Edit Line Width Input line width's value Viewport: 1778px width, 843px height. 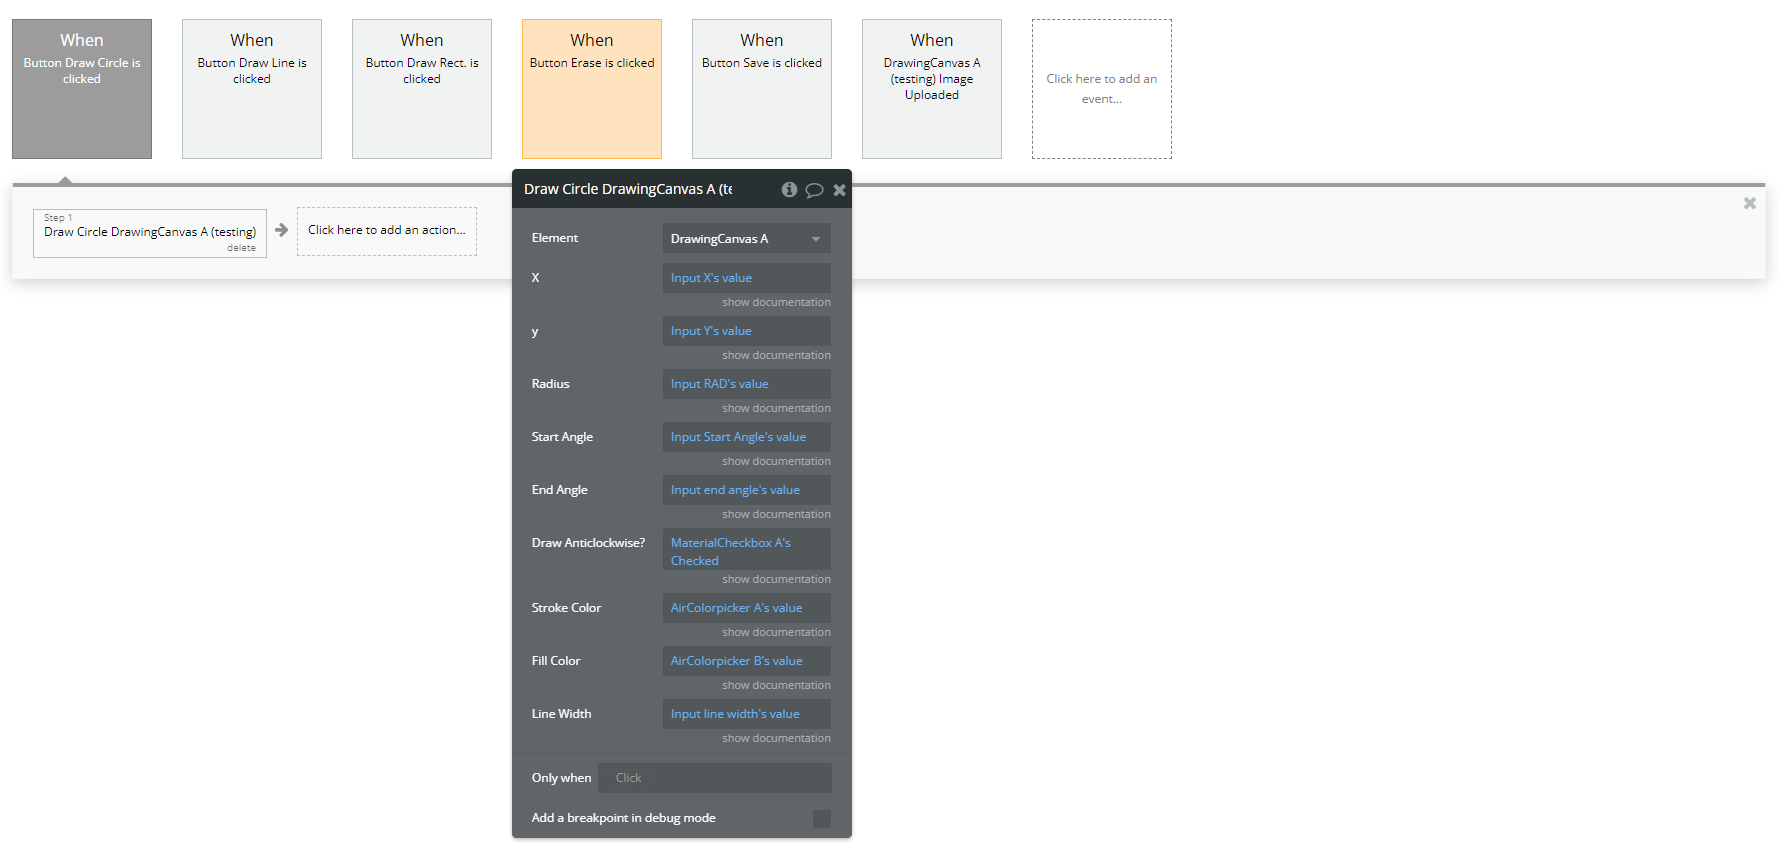click(x=747, y=714)
